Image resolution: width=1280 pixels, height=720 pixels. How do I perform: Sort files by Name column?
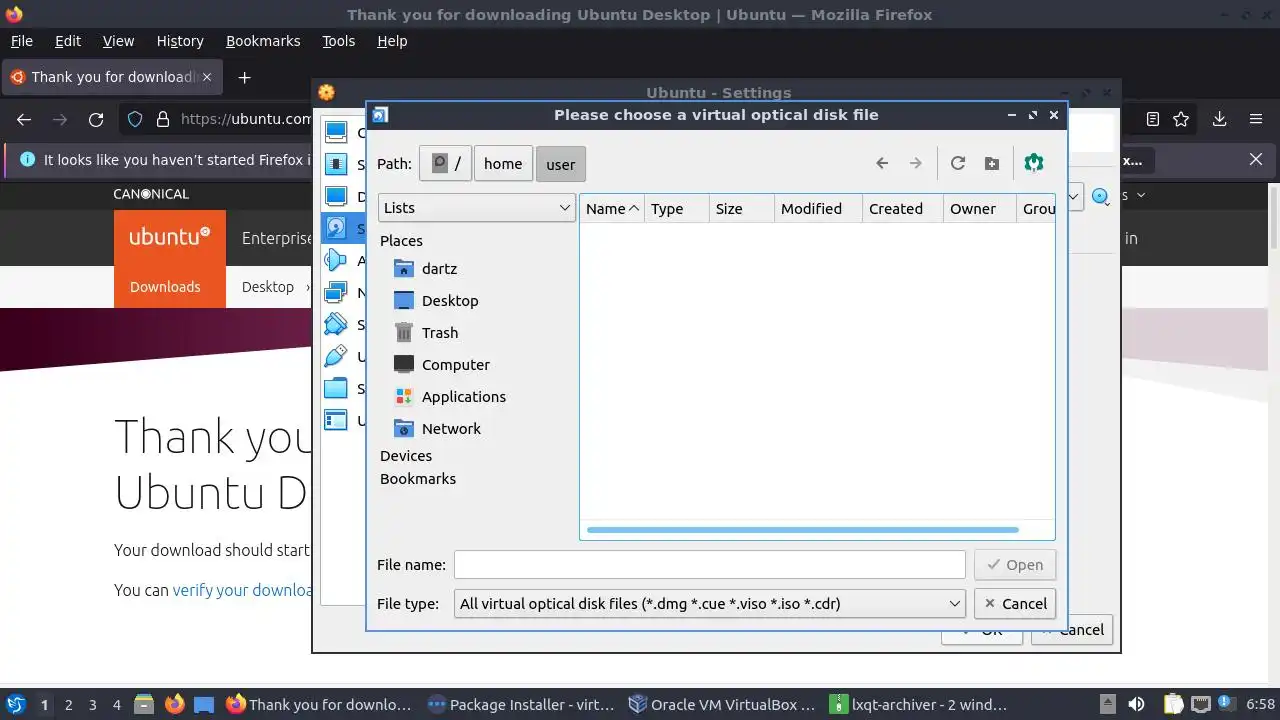[x=612, y=209]
